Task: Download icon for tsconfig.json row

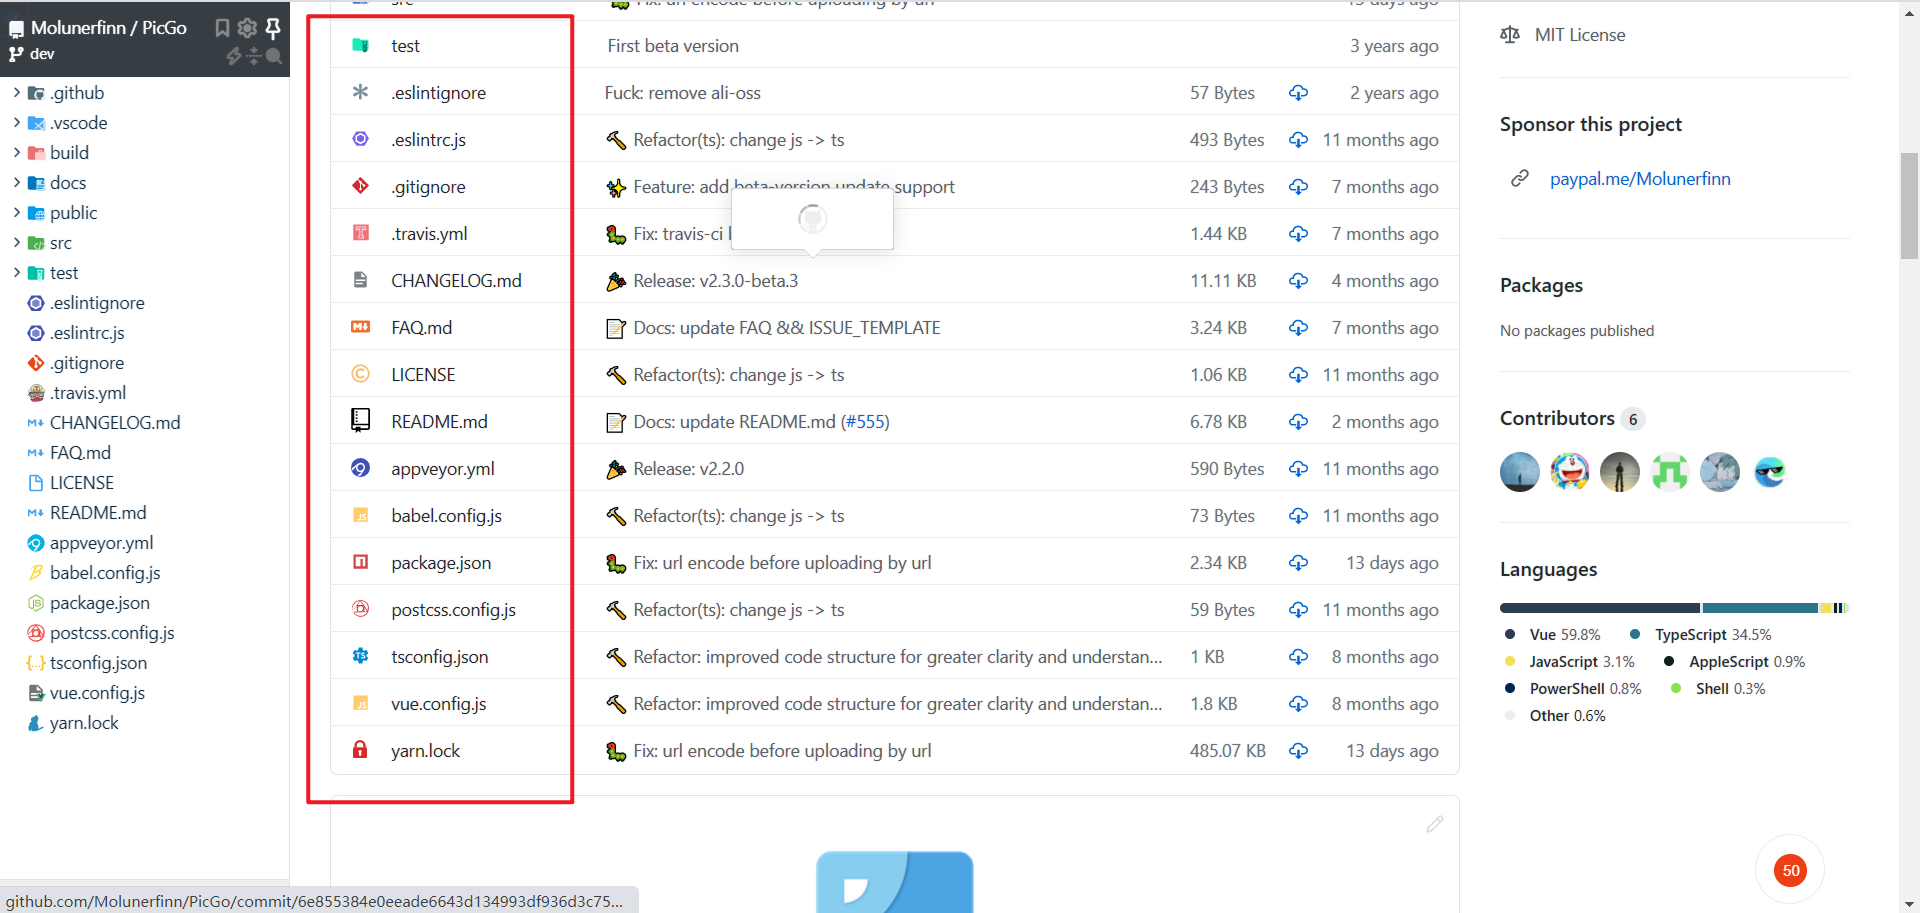Action: 1298,657
